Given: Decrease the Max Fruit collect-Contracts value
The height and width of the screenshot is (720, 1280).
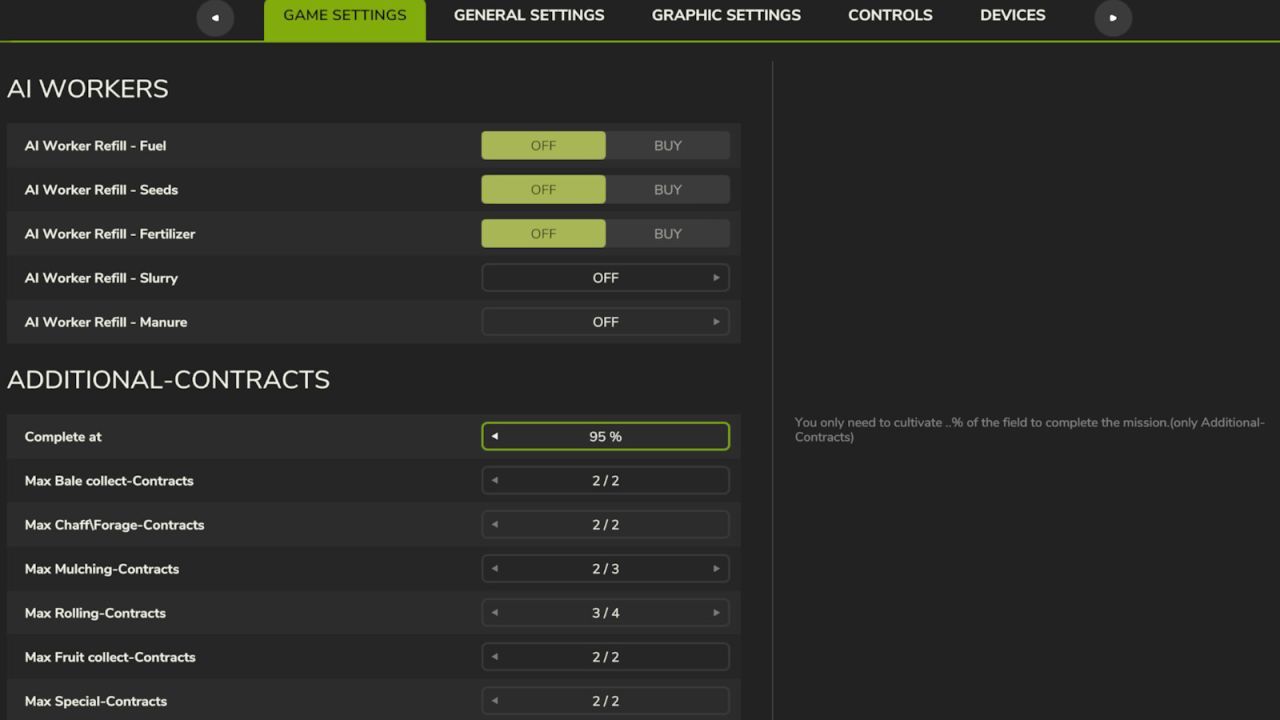Looking at the screenshot, I should [494, 657].
